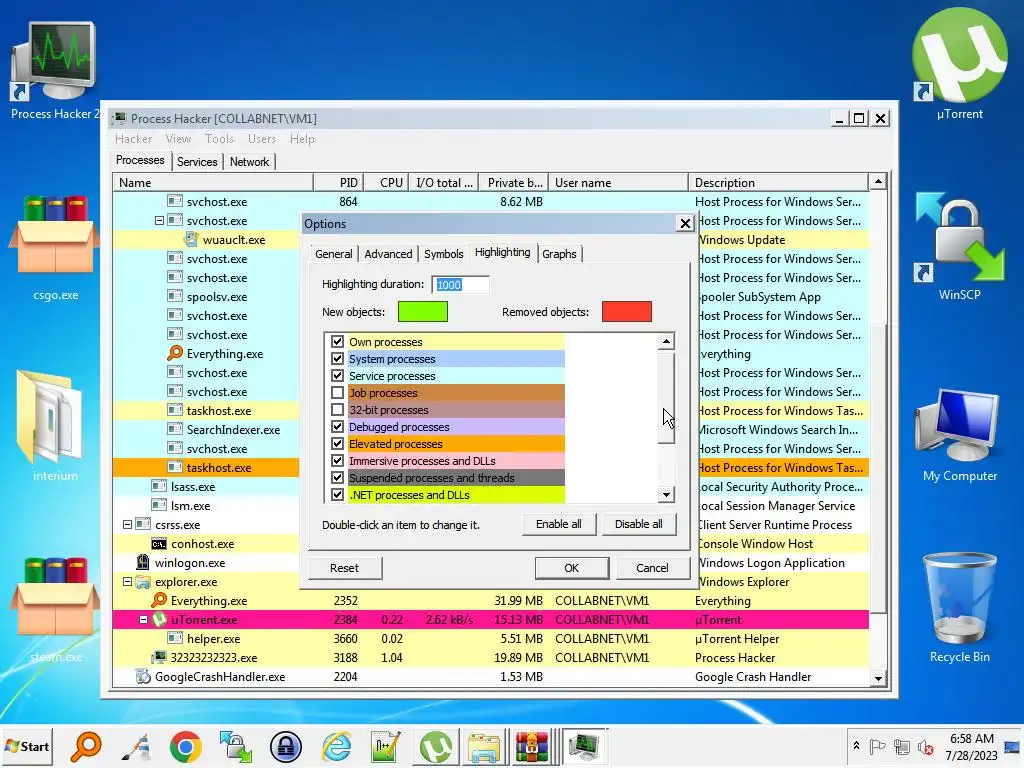Open Process Hacker 2 desktop shortcut
The width and height of the screenshot is (1024, 768).
[x=54, y=69]
